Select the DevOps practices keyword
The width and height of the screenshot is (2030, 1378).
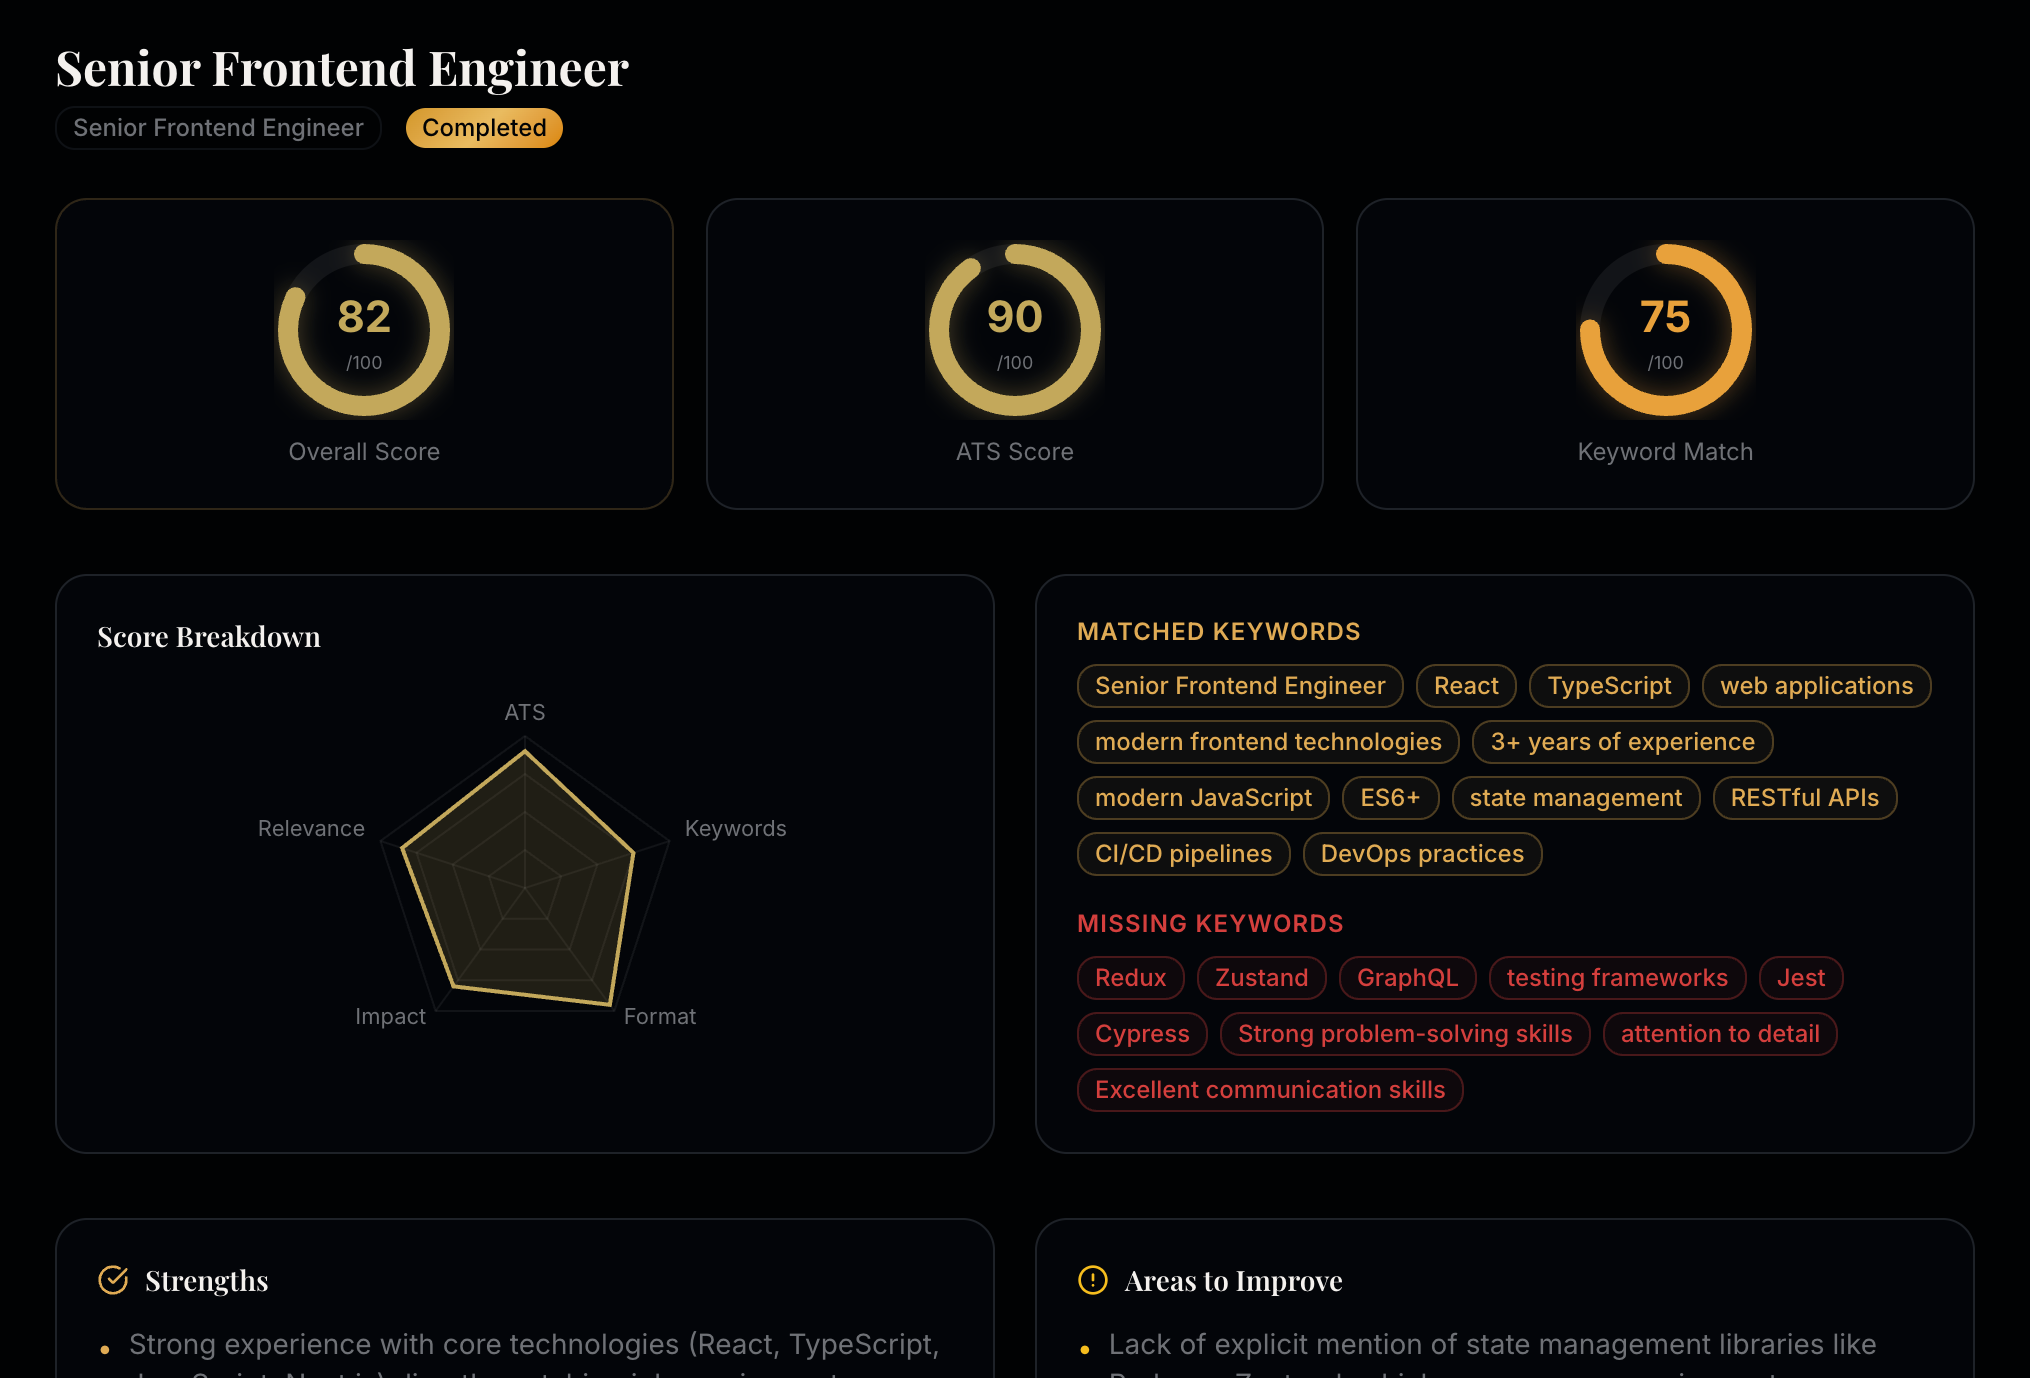(x=1422, y=854)
